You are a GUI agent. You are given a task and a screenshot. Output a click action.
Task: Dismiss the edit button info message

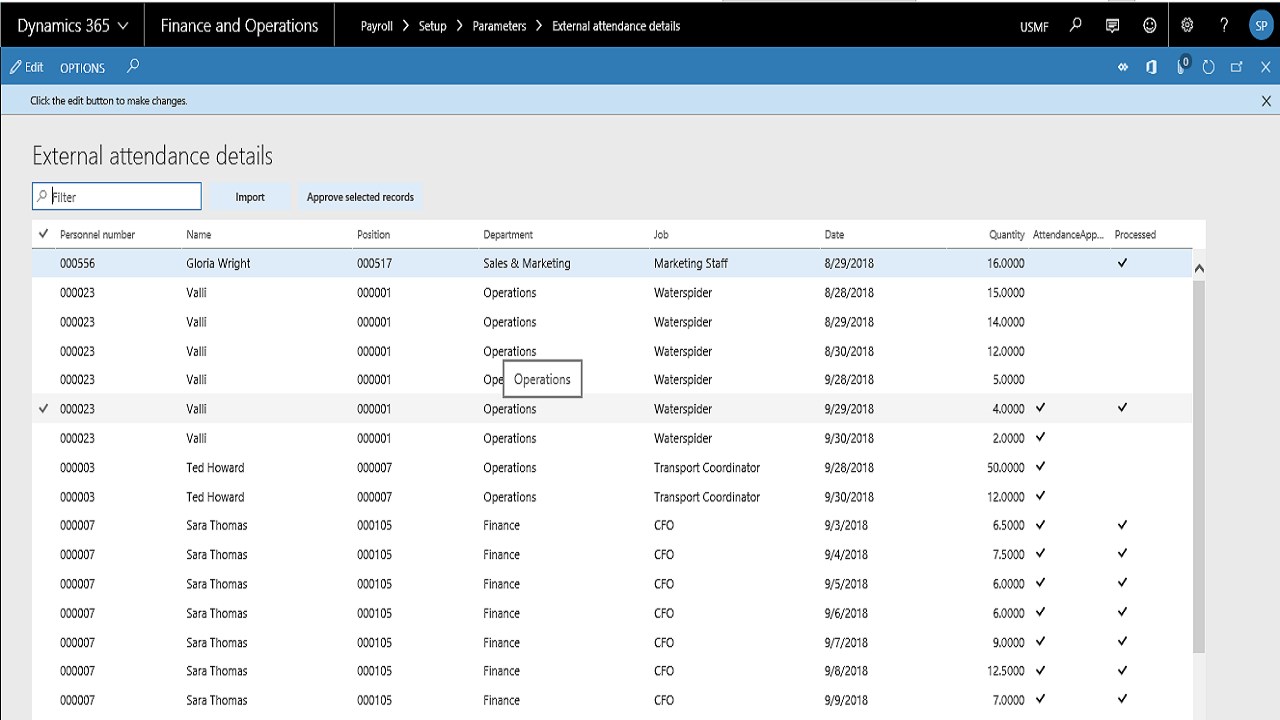(x=1266, y=101)
